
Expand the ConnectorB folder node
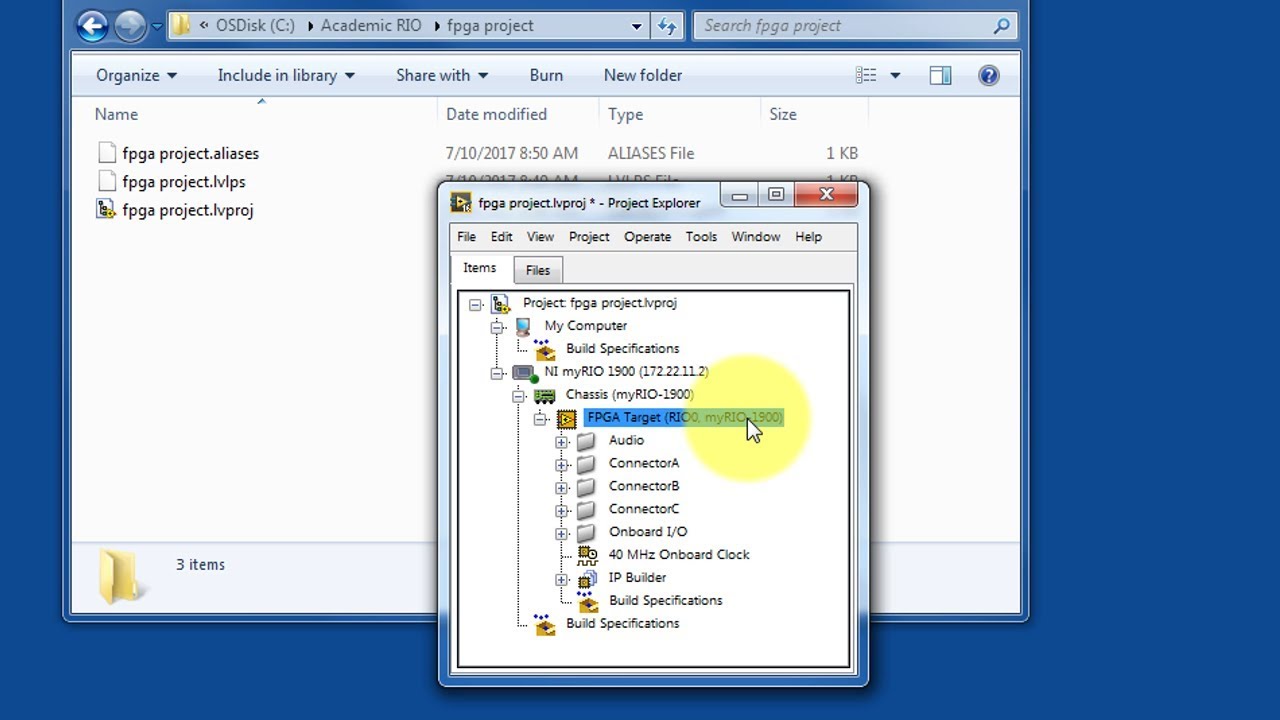coord(562,488)
